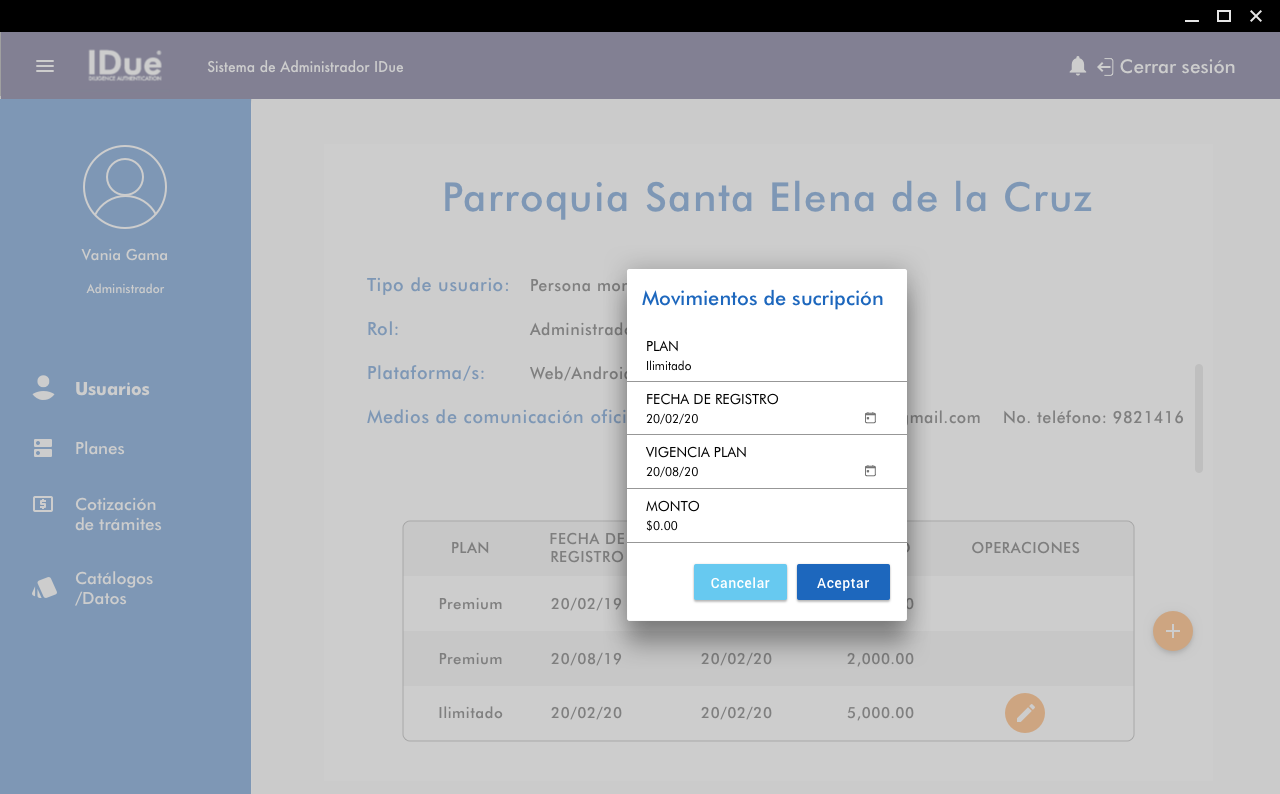Confirm with the Aceptar button
The image size is (1280, 794).
(x=843, y=582)
